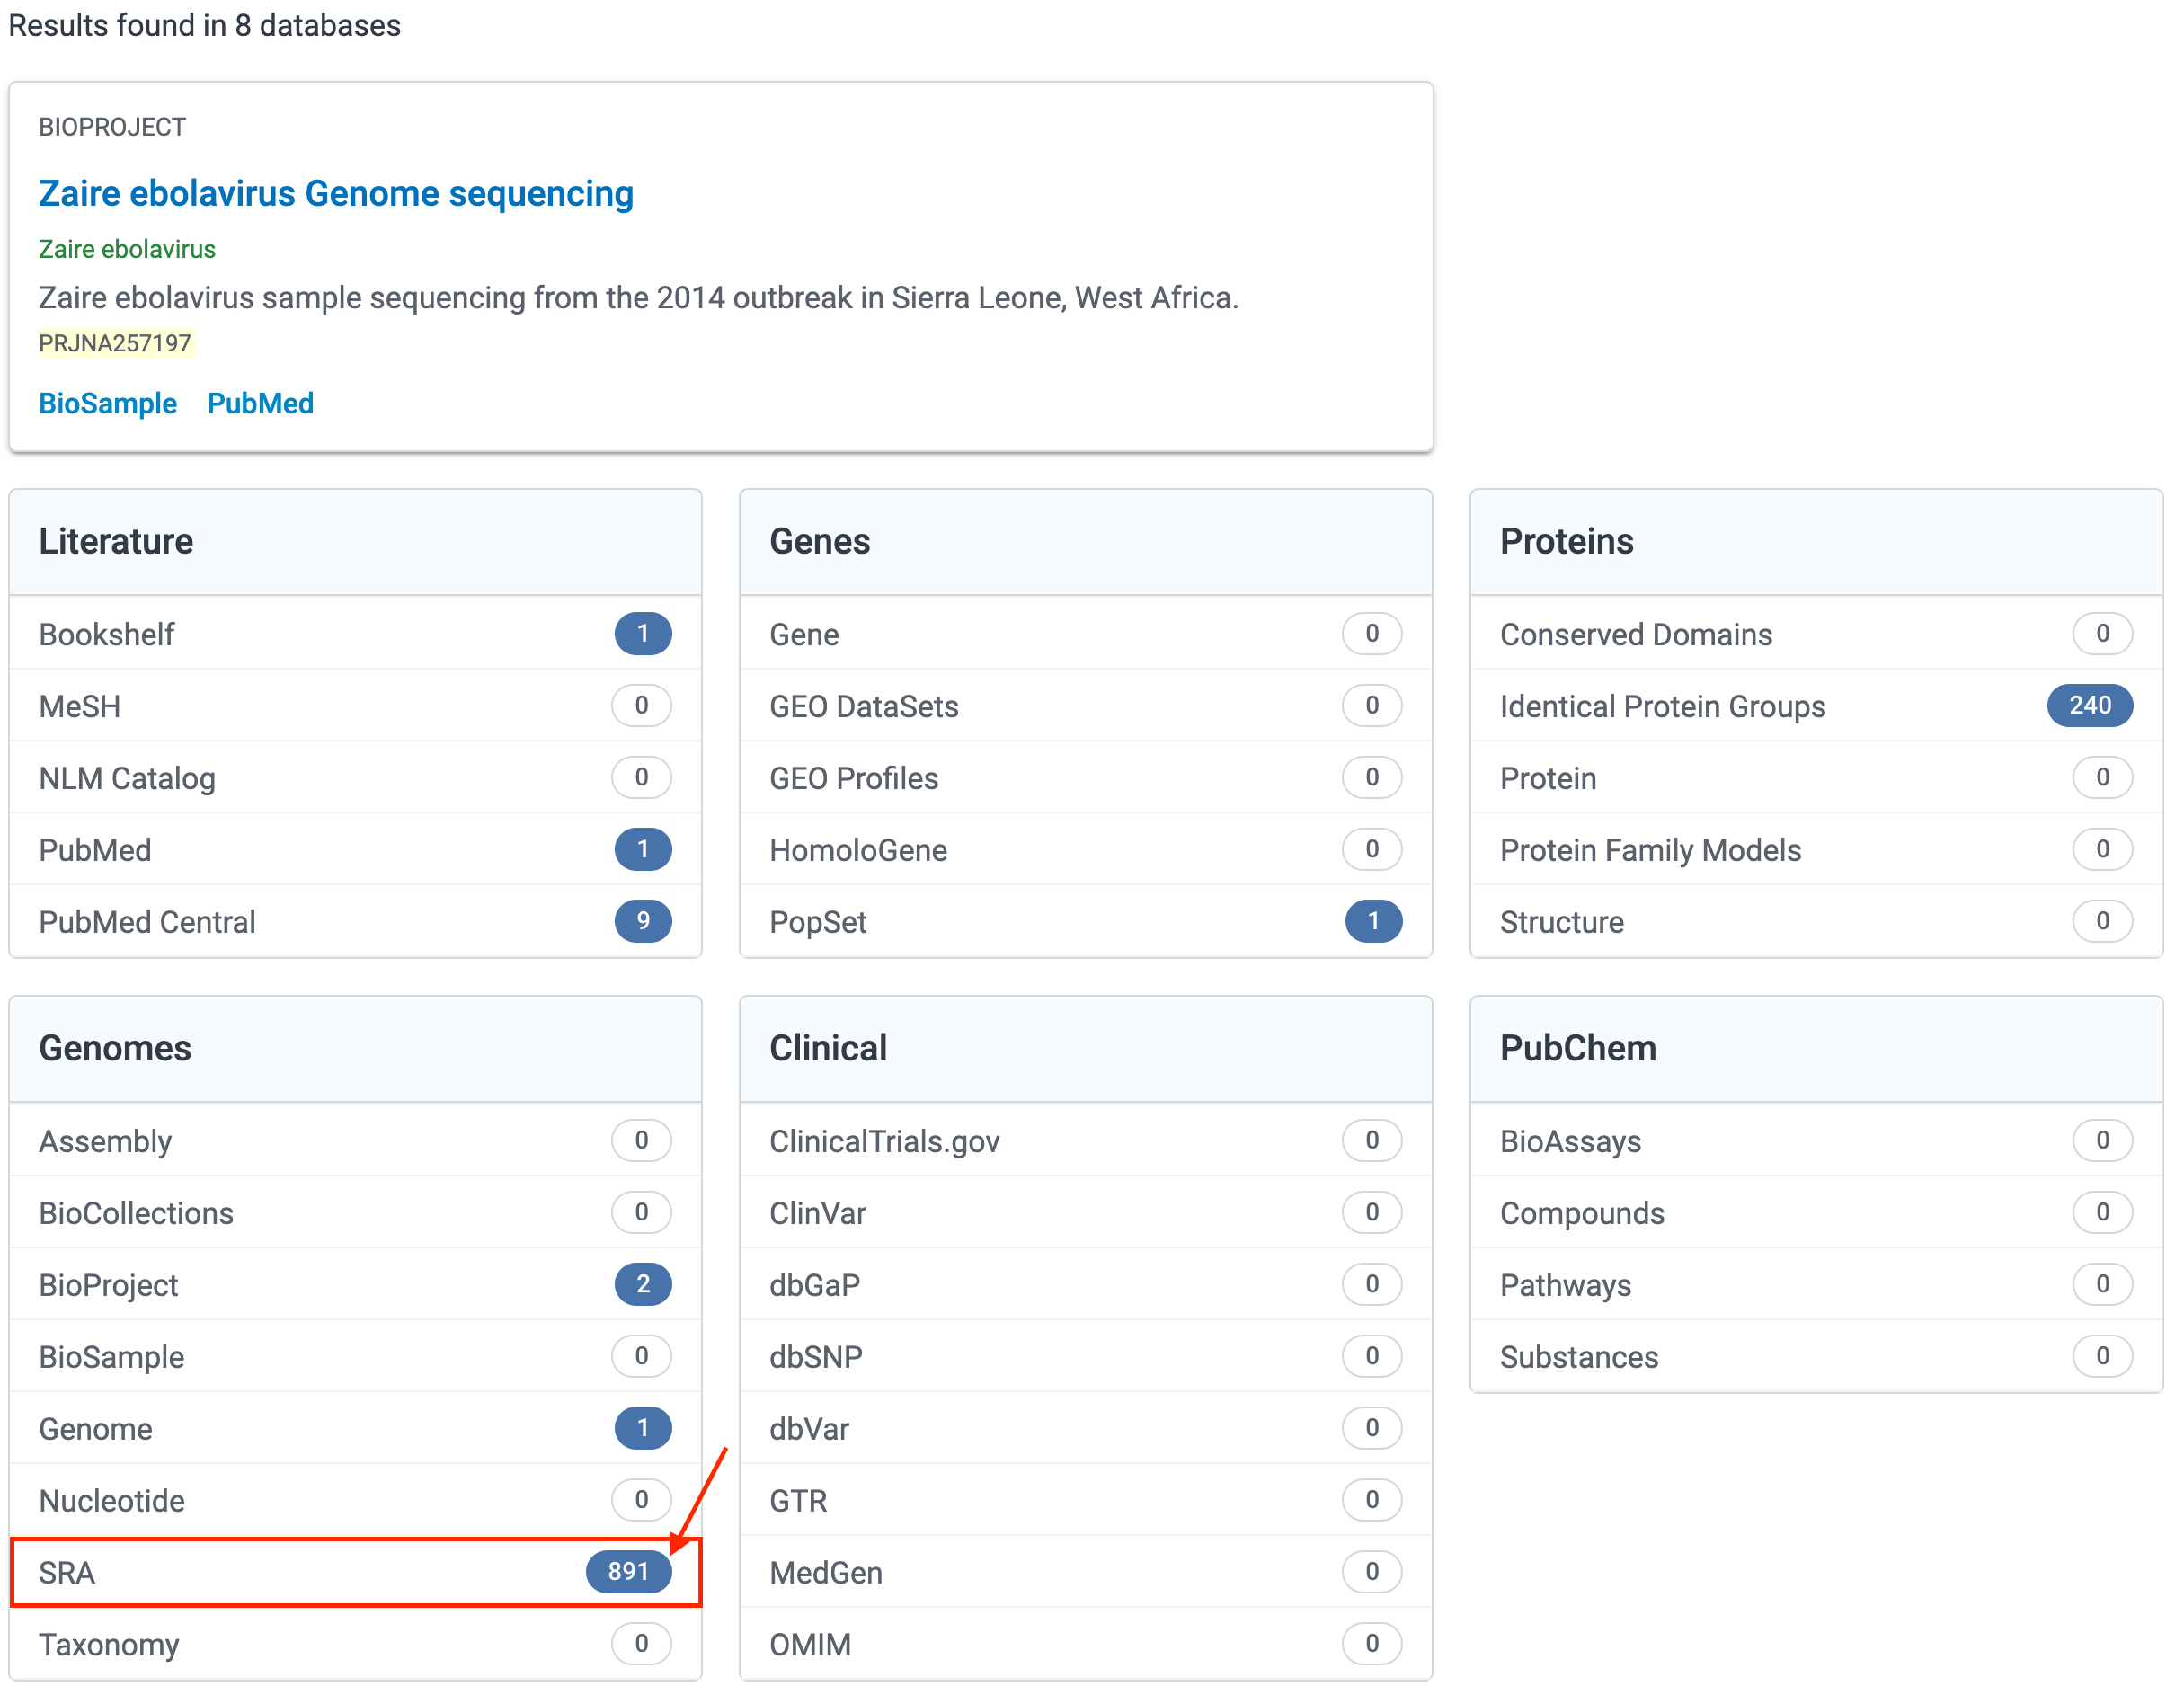Select the Compounds row in PubChem
Screen dimensions: 2184x1695
(x=1581, y=1213)
